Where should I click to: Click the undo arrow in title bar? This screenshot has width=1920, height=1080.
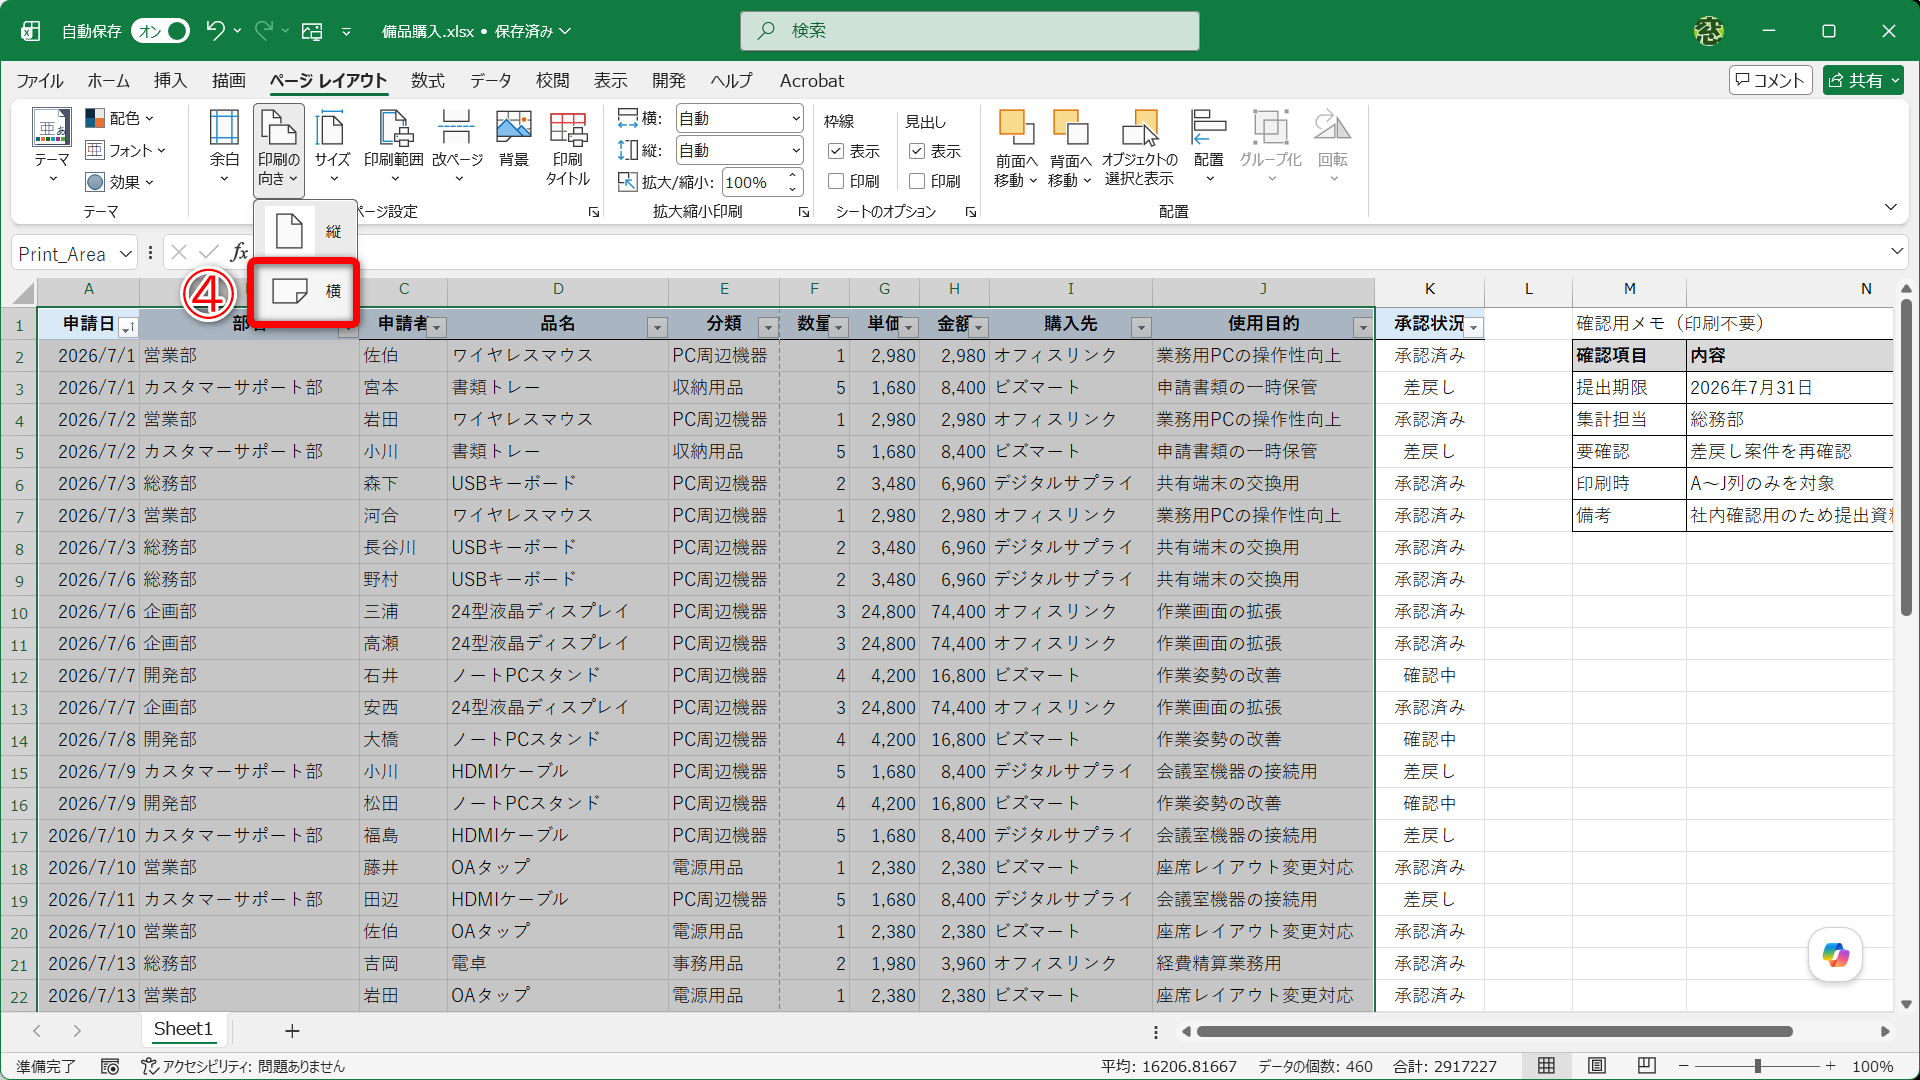click(x=214, y=31)
